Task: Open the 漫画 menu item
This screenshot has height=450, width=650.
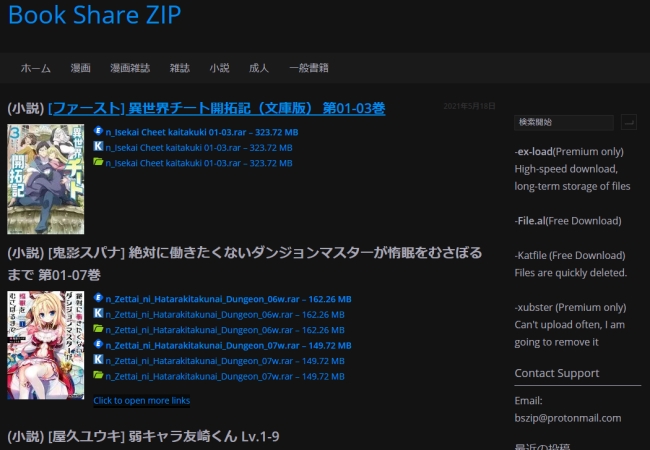Action: 80,68
